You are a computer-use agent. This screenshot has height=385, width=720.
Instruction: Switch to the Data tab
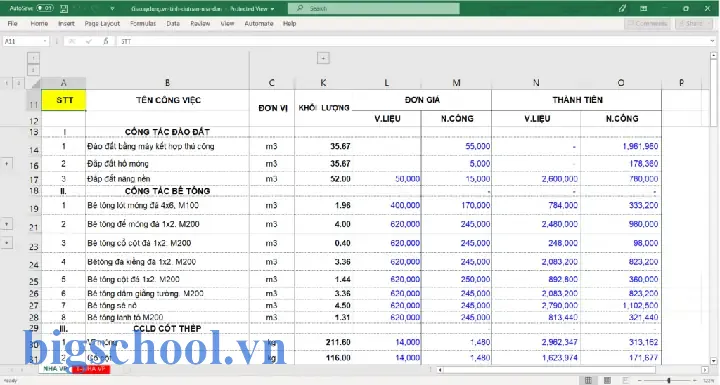(173, 23)
